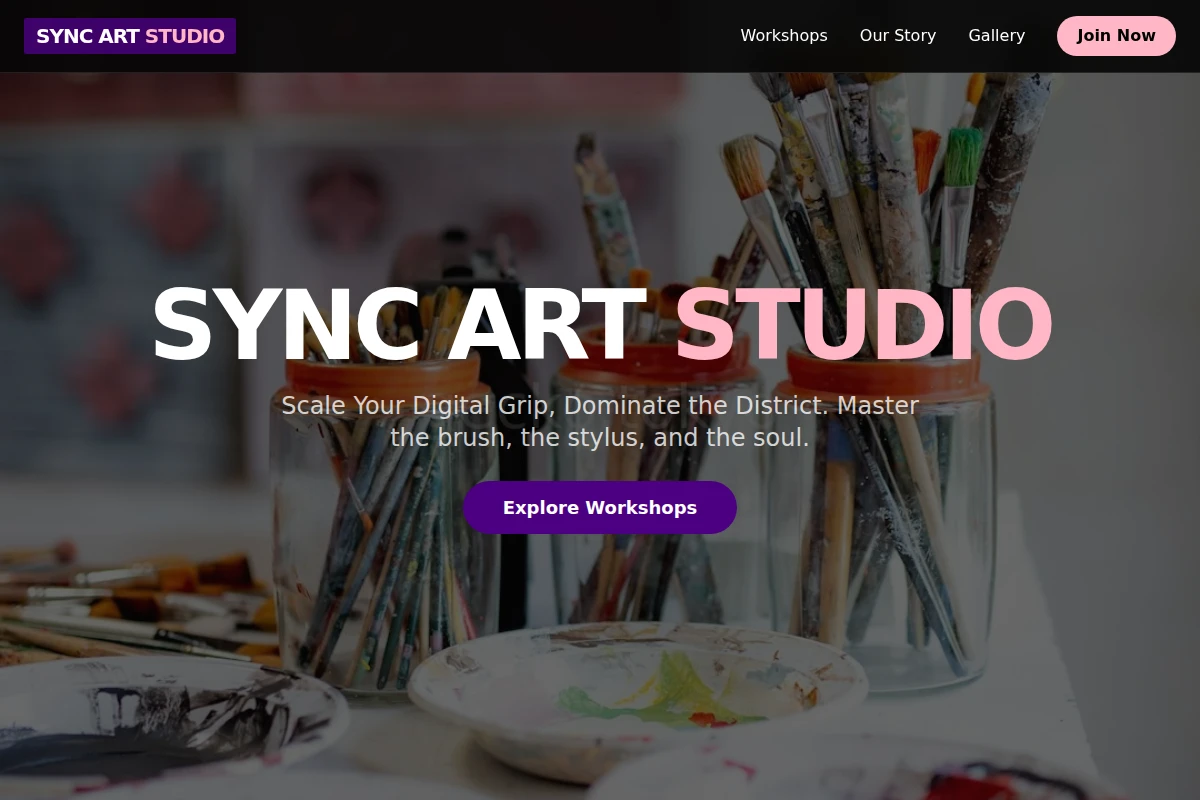Open the Gallery nav link
The image size is (1200, 800).
pyautogui.click(x=997, y=36)
